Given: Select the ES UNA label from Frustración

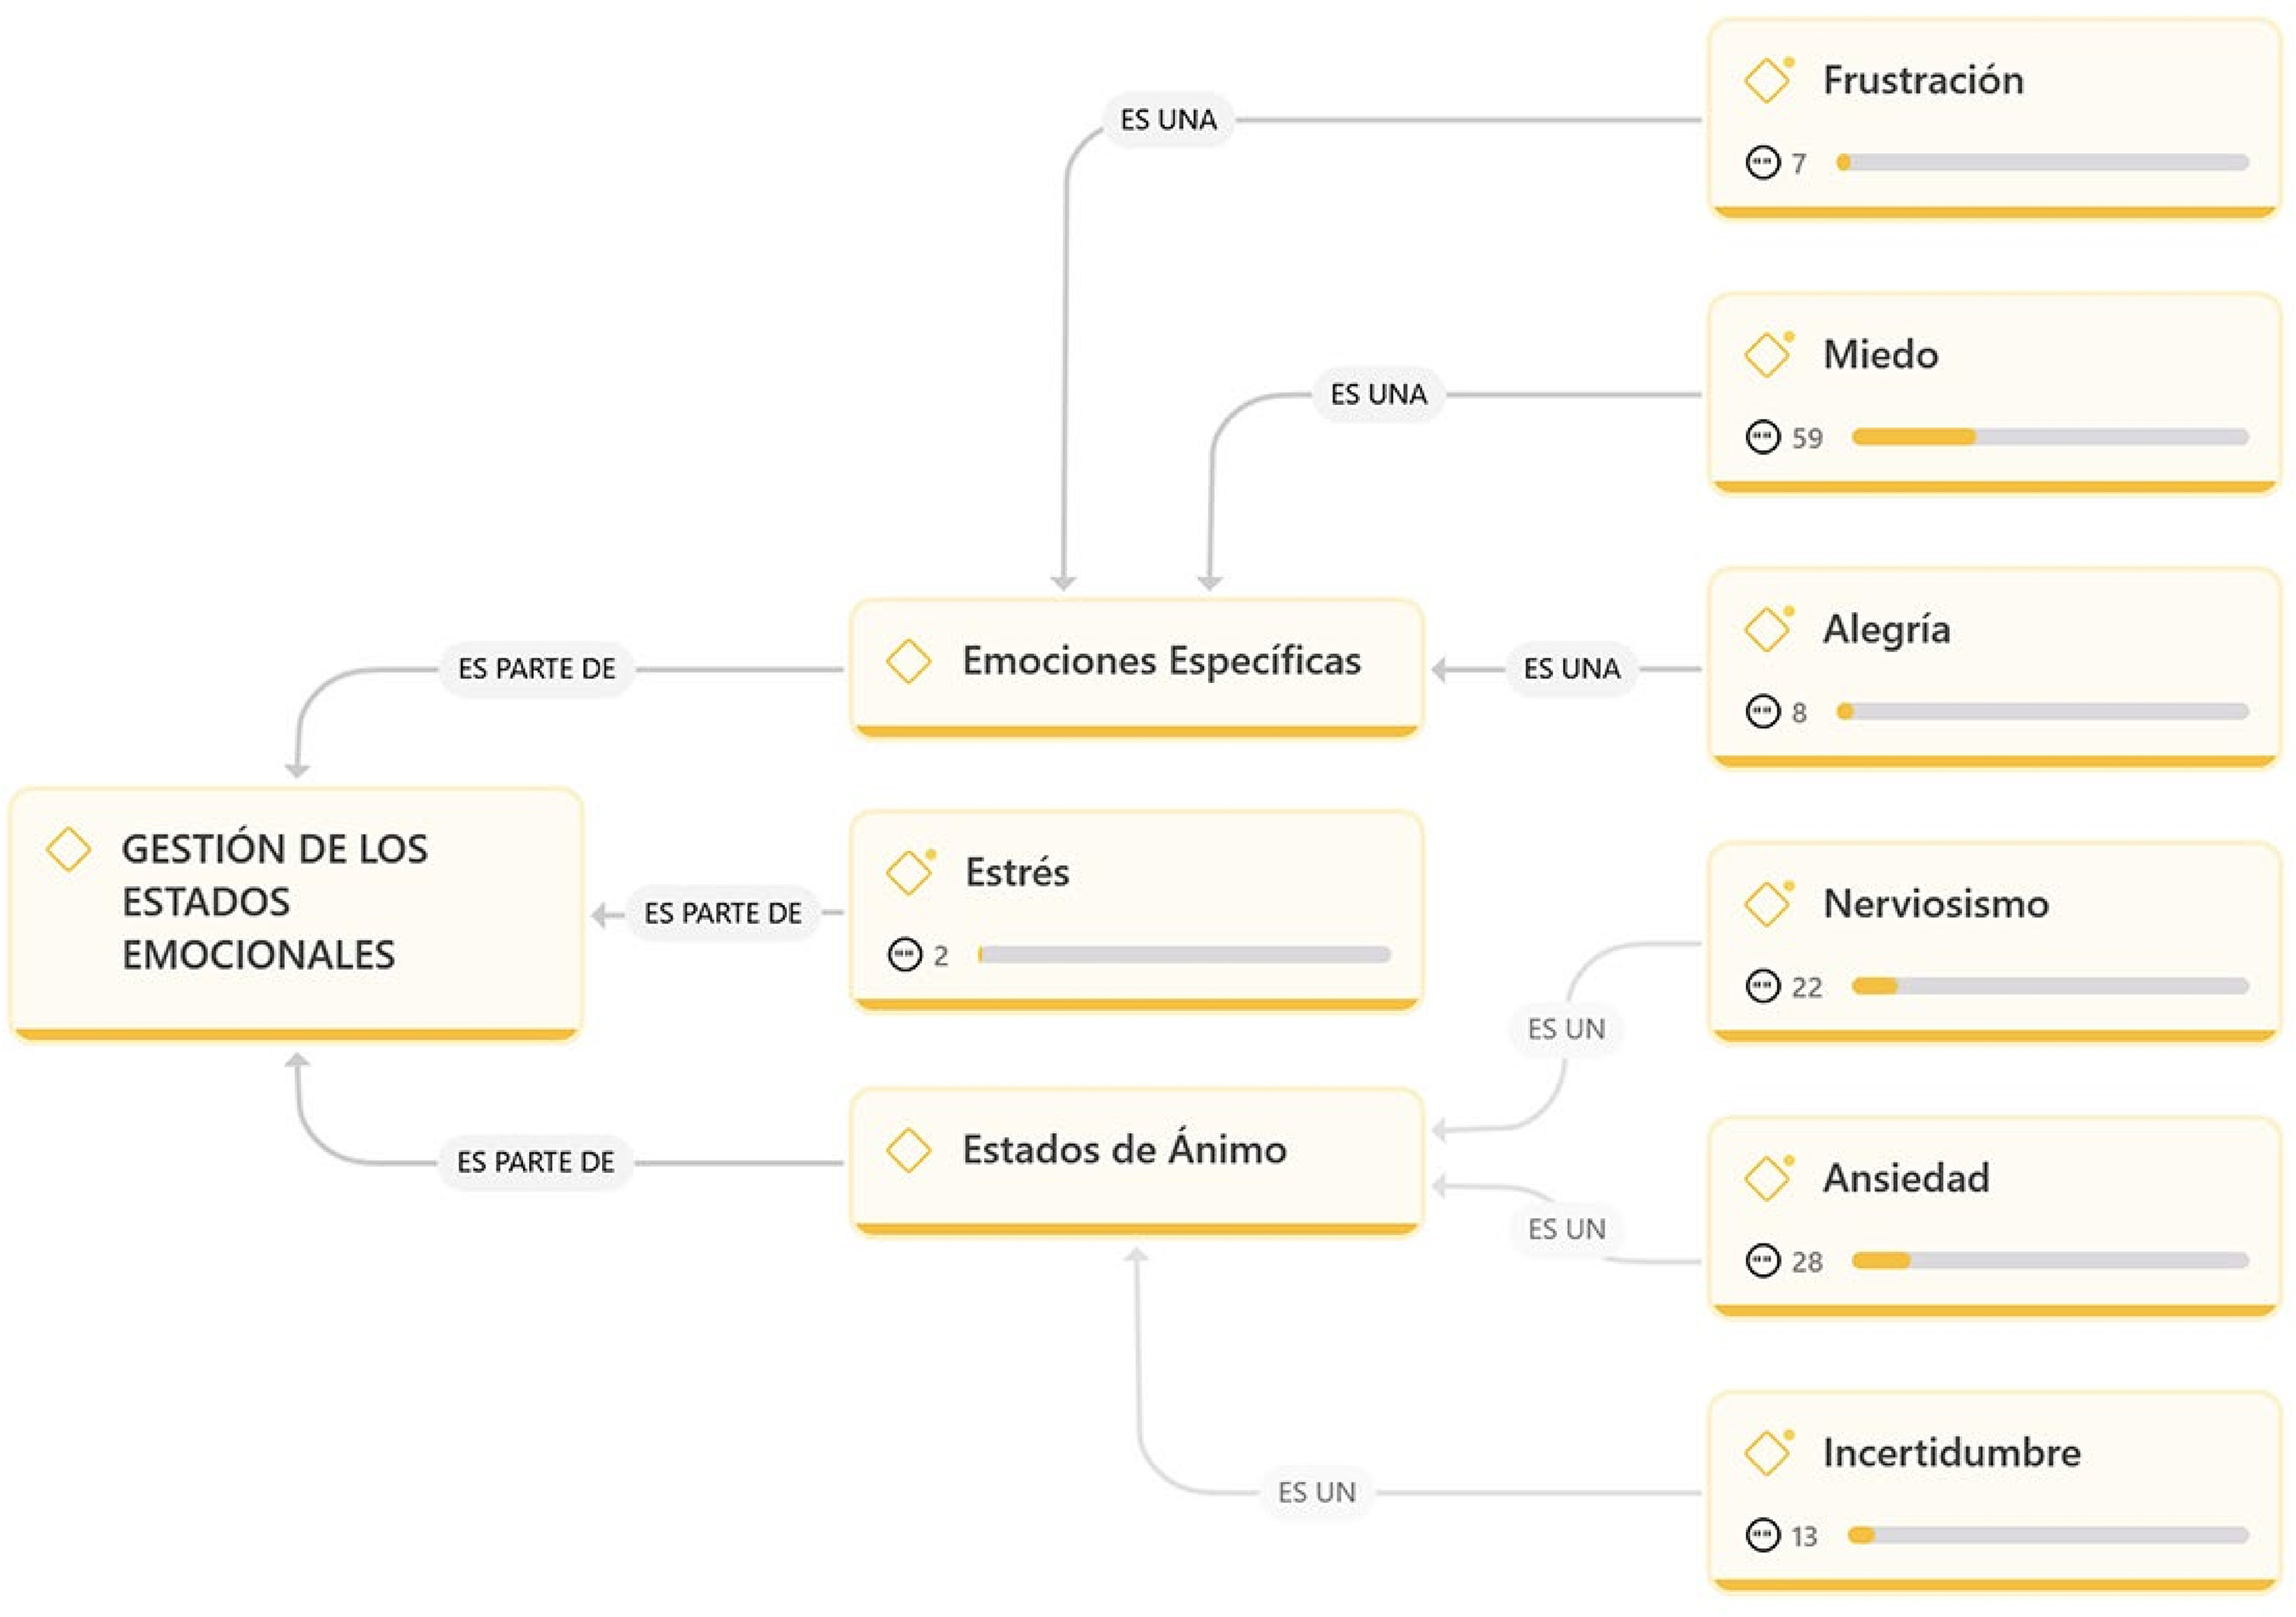Looking at the screenshot, I should [1168, 120].
